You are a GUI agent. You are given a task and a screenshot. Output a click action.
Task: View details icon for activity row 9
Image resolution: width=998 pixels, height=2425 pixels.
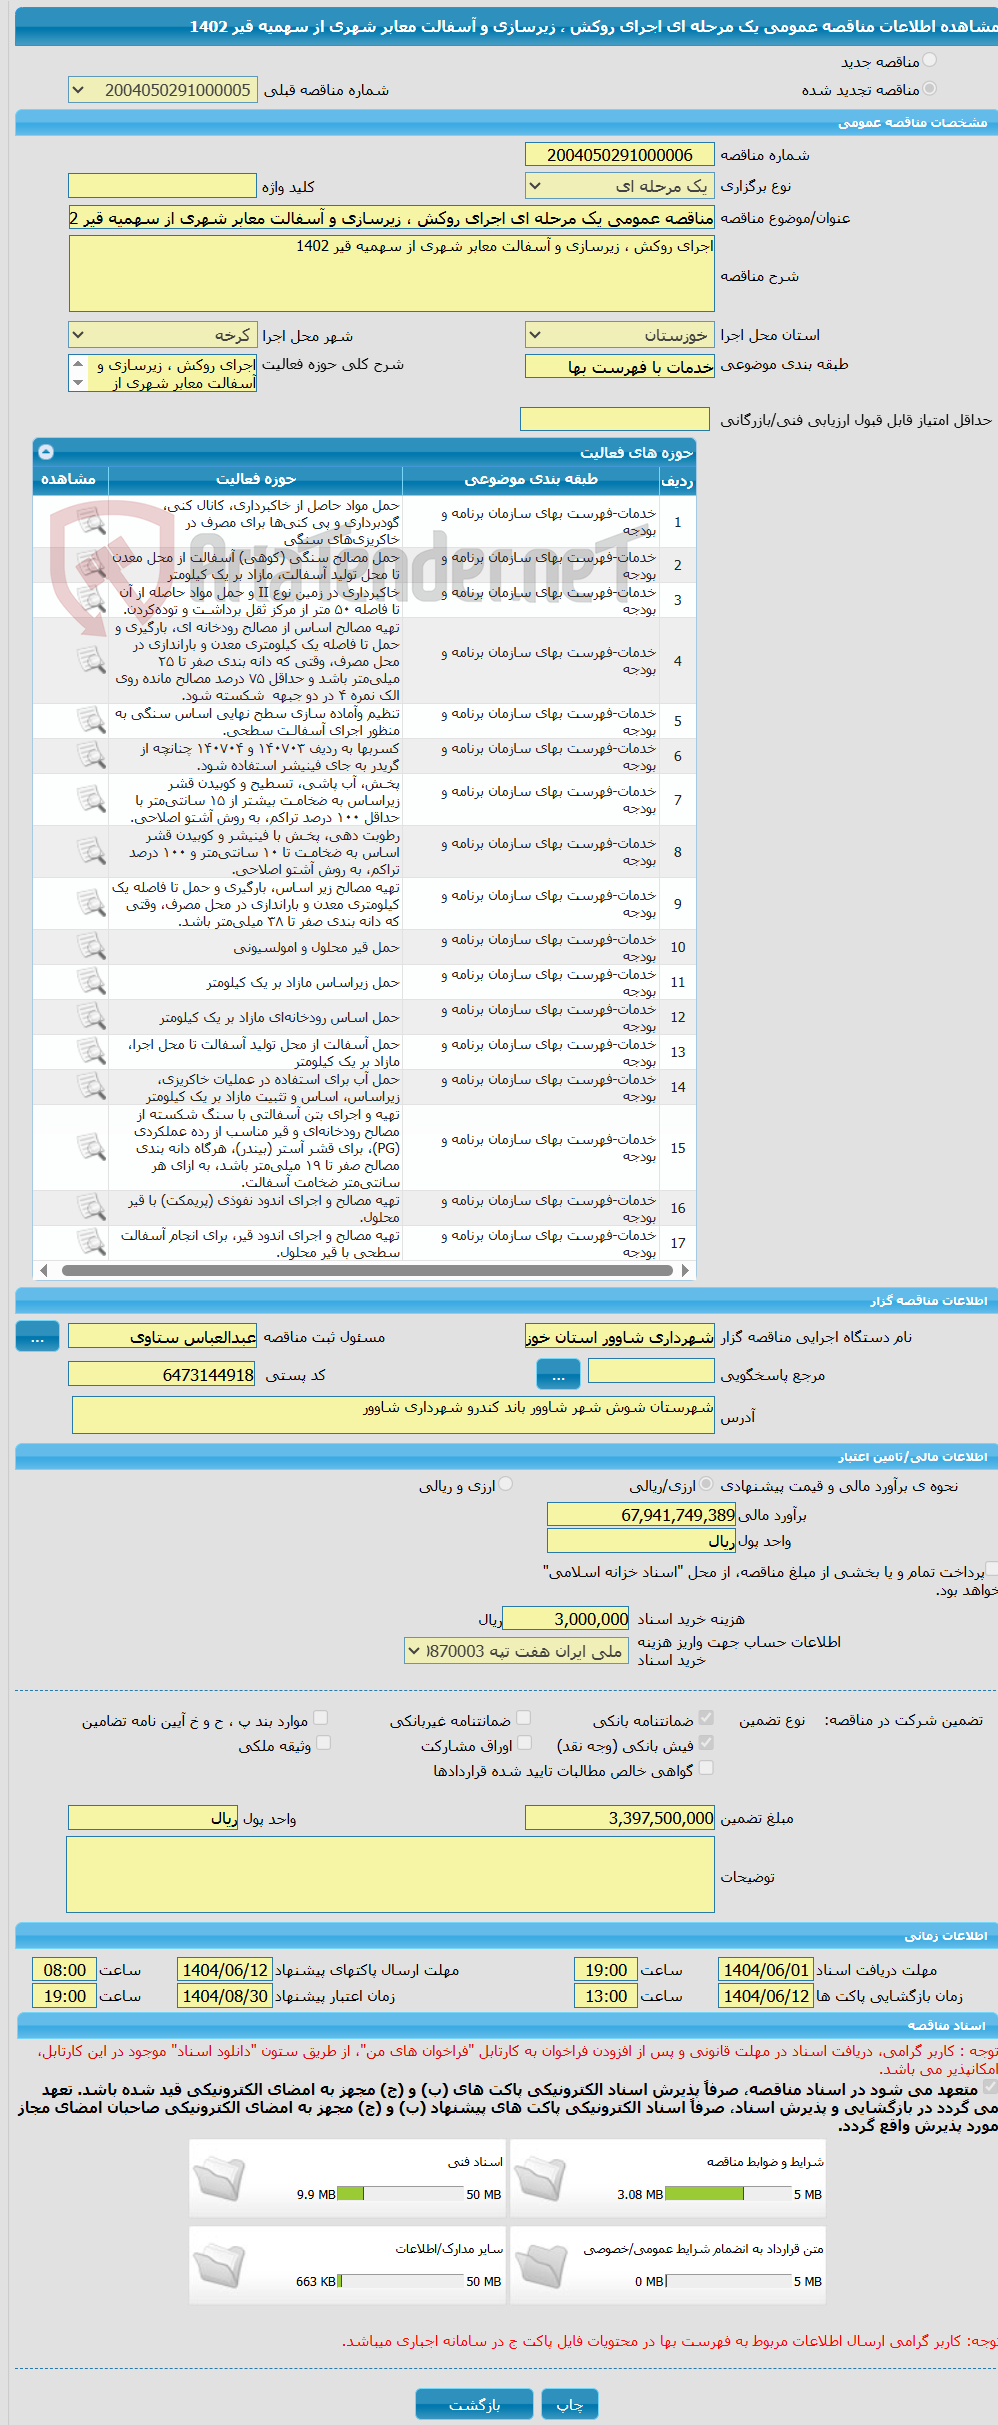pos(91,903)
